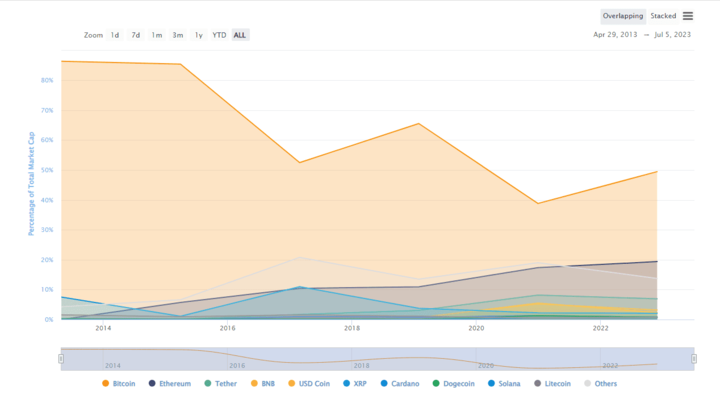Image resolution: width=720 pixels, height=394 pixels.
Task: Select the 3m zoom range
Action: pyautogui.click(x=178, y=35)
